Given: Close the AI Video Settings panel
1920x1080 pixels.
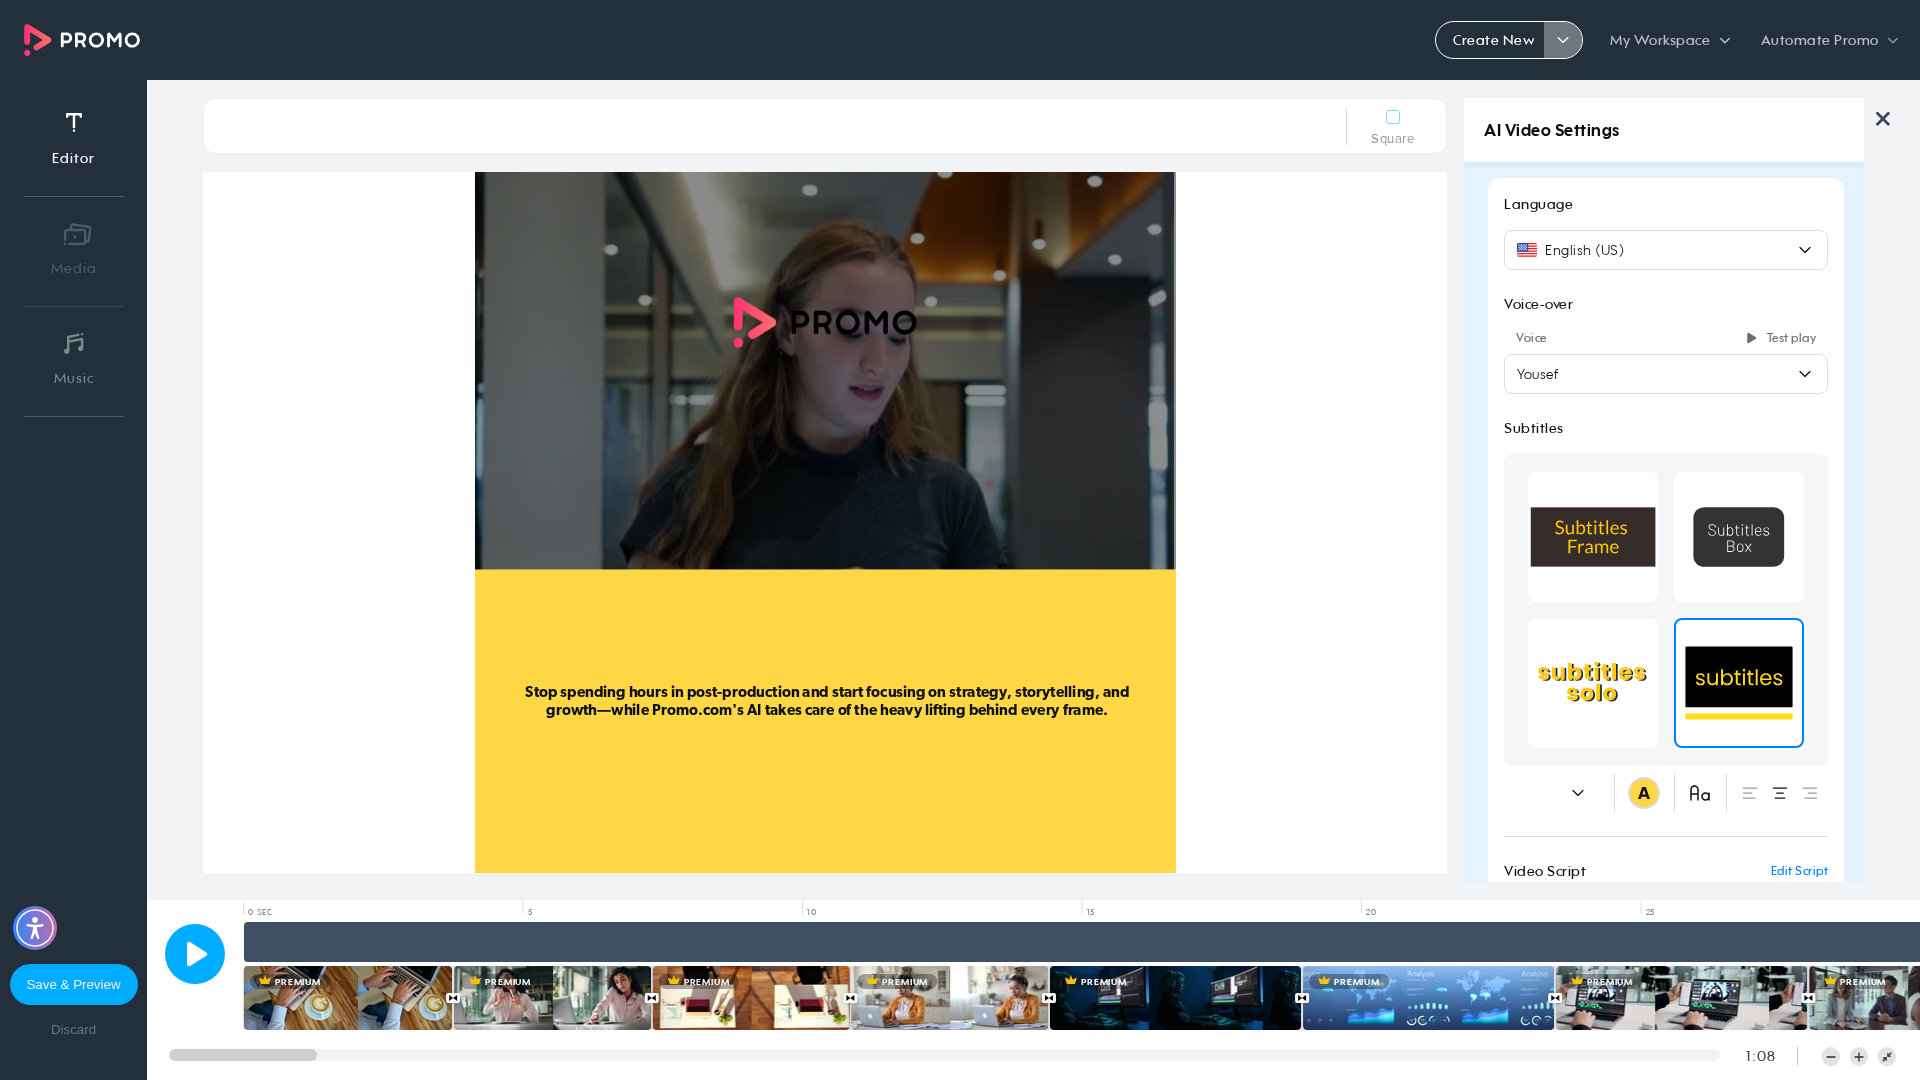Looking at the screenshot, I should click(x=1883, y=119).
